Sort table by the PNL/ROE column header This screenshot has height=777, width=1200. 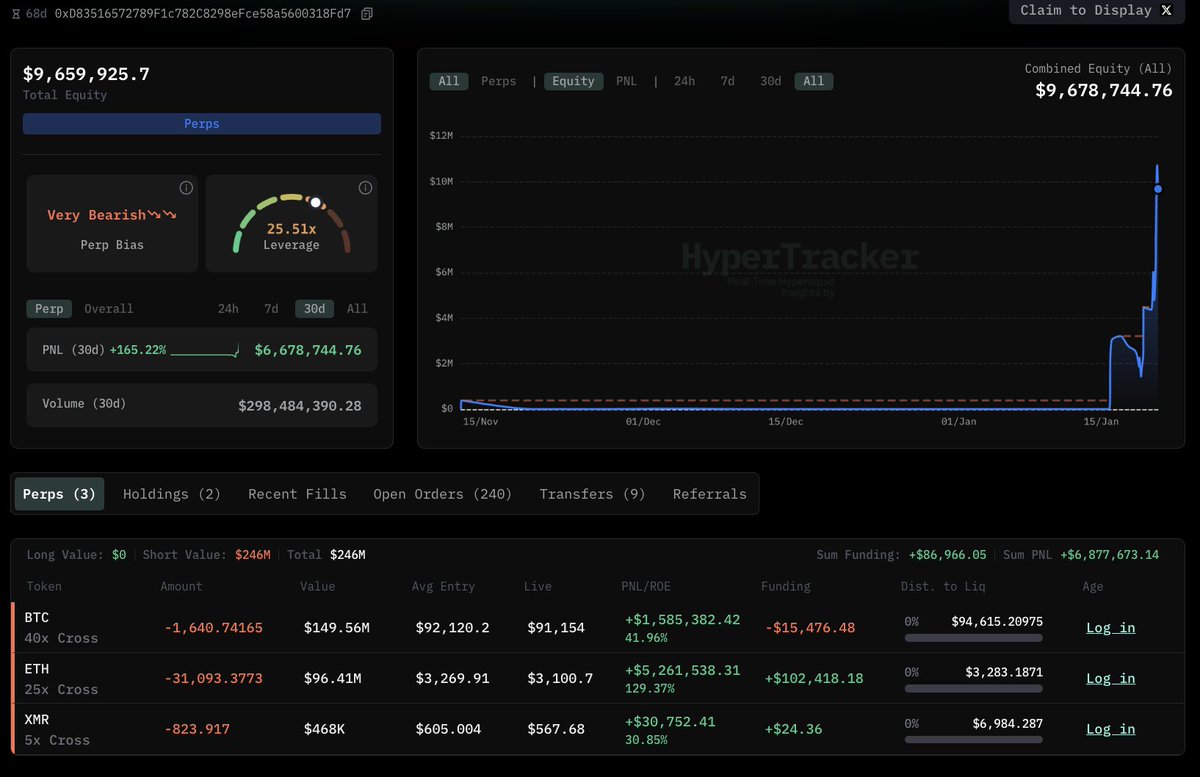coord(646,586)
